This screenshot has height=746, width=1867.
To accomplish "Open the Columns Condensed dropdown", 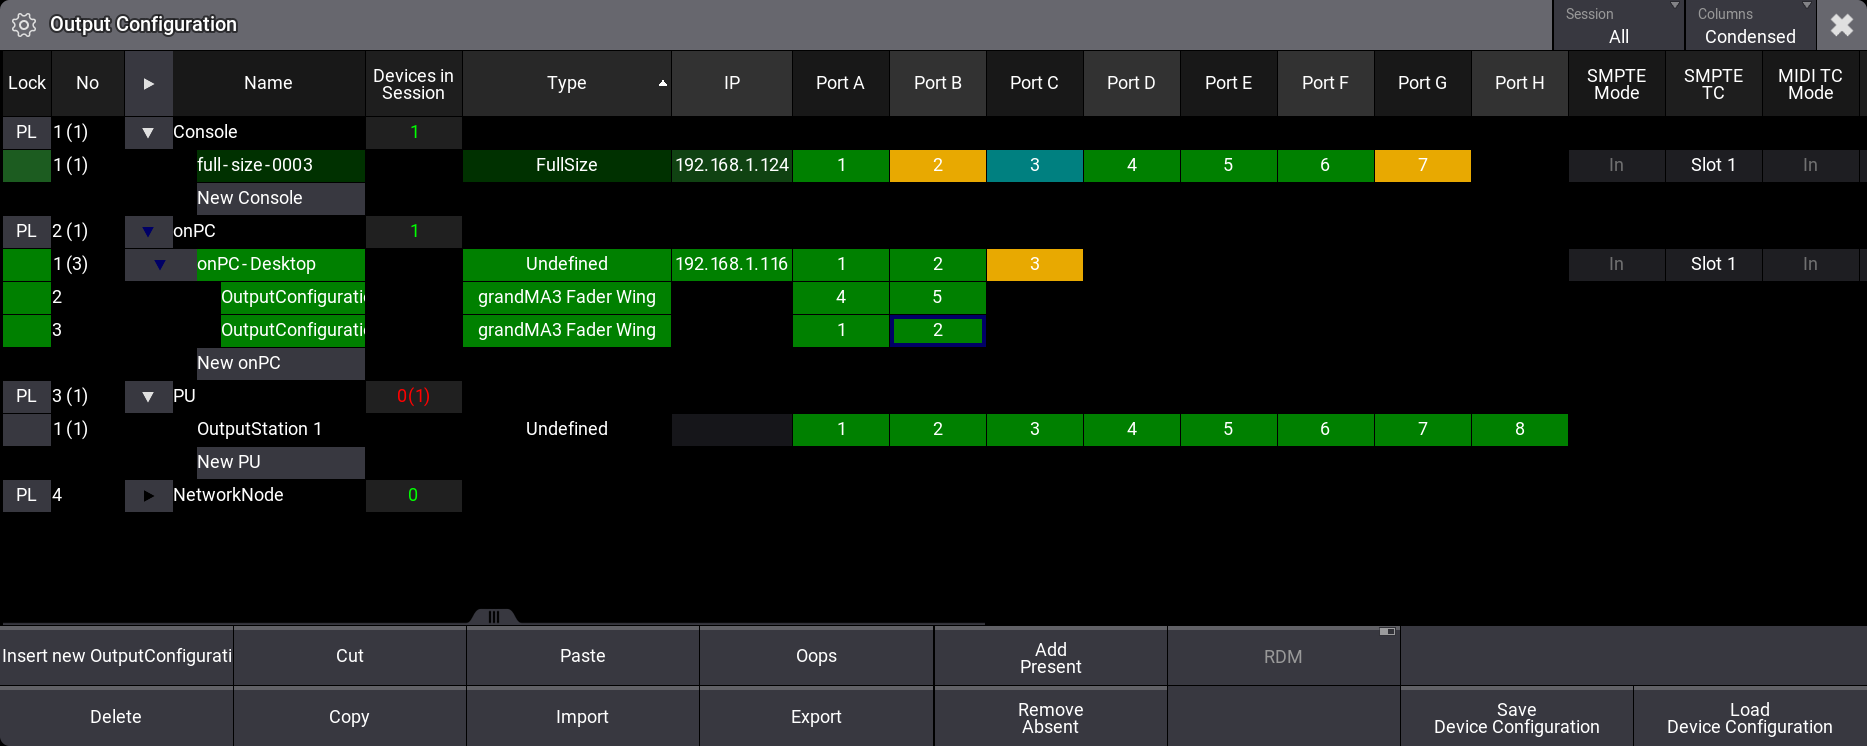I will point(1750,26).
